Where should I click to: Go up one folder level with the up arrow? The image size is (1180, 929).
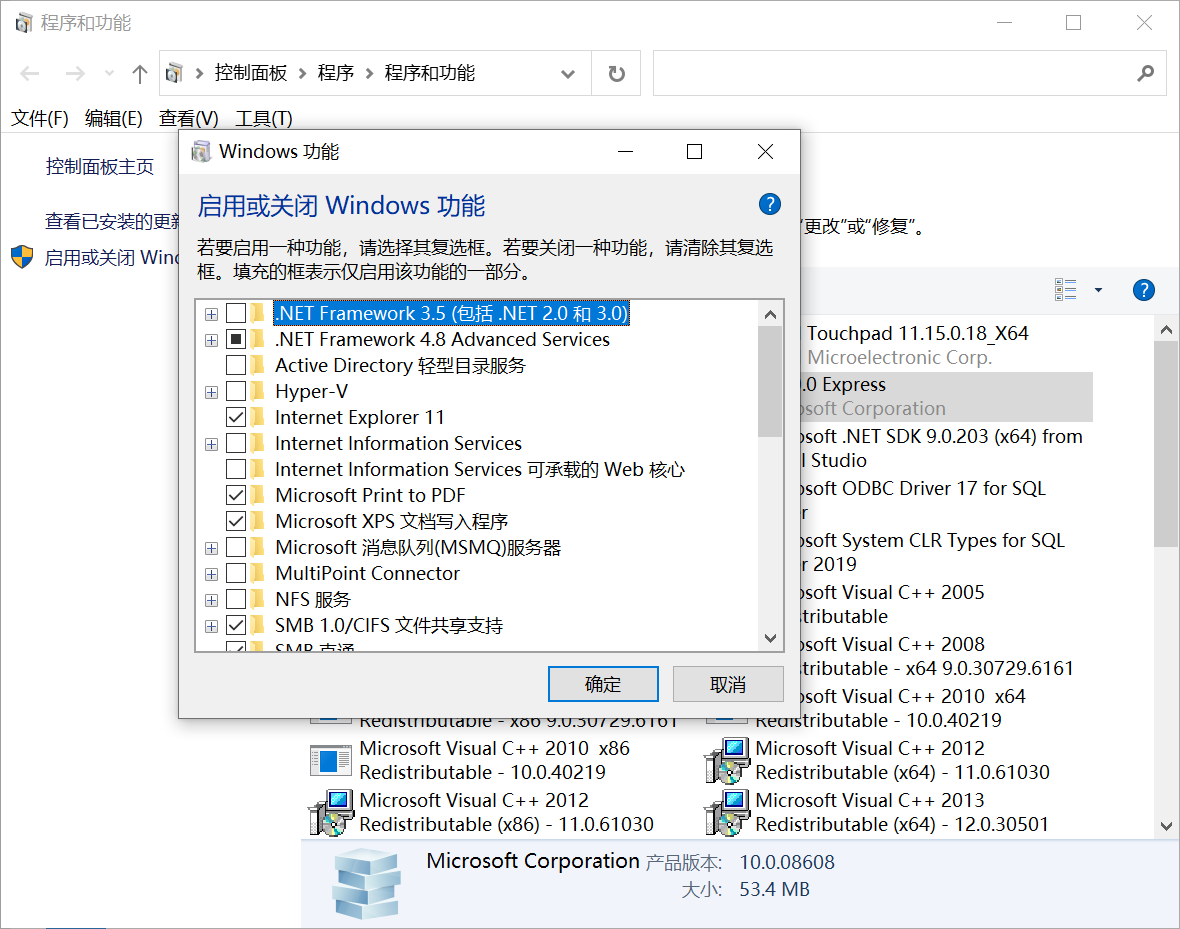click(139, 74)
